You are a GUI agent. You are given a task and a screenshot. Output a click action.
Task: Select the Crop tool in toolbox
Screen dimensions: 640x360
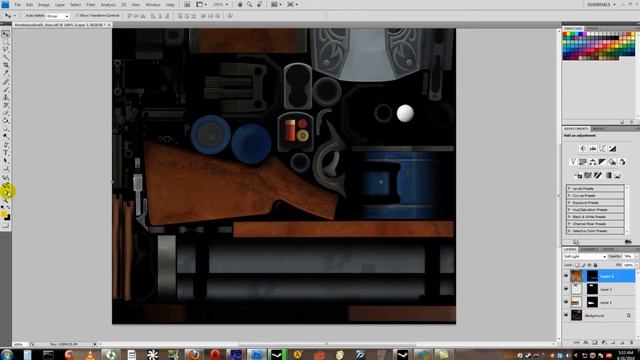[6, 65]
